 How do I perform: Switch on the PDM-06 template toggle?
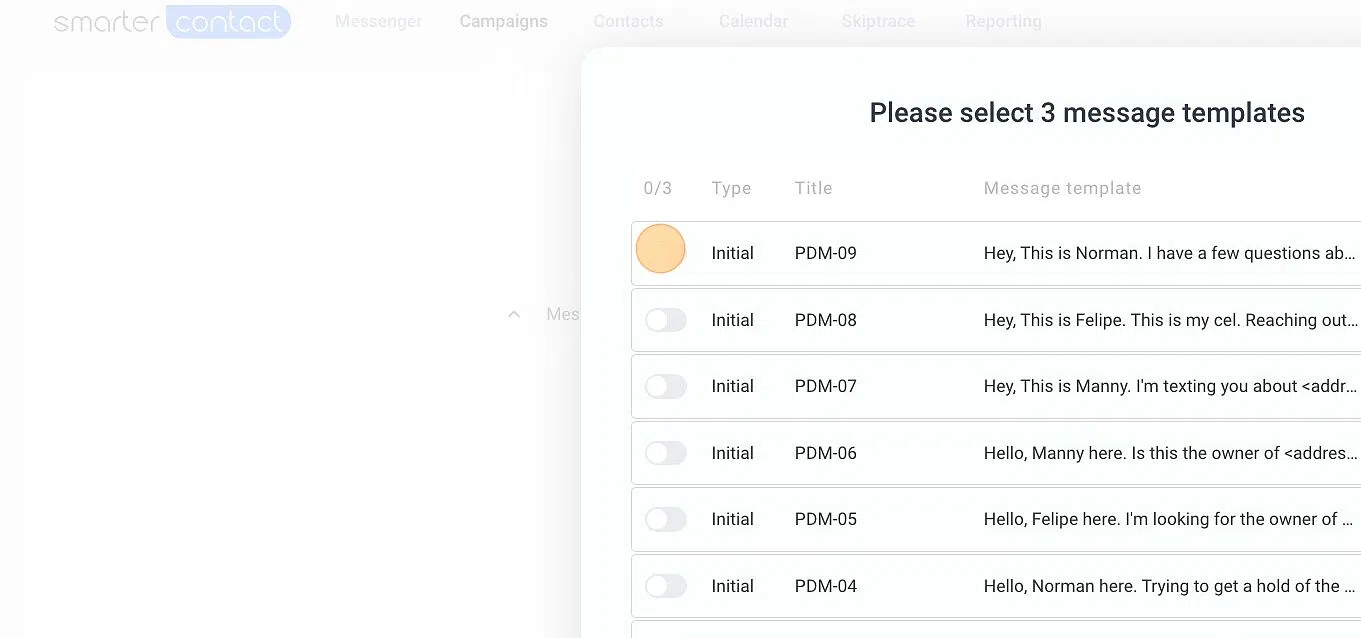[665, 453]
